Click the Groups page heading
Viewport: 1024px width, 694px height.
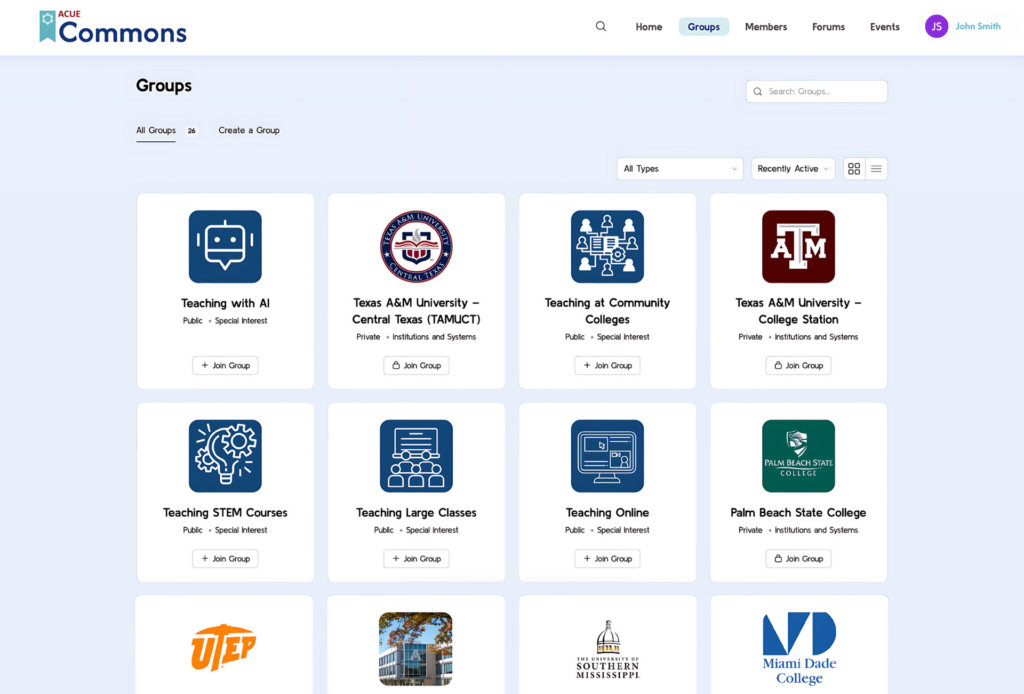click(x=164, y=86)
